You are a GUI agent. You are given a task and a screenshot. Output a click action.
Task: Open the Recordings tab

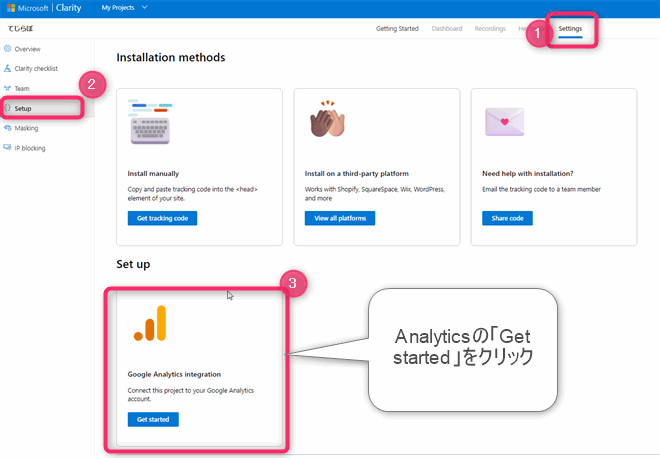490,29
